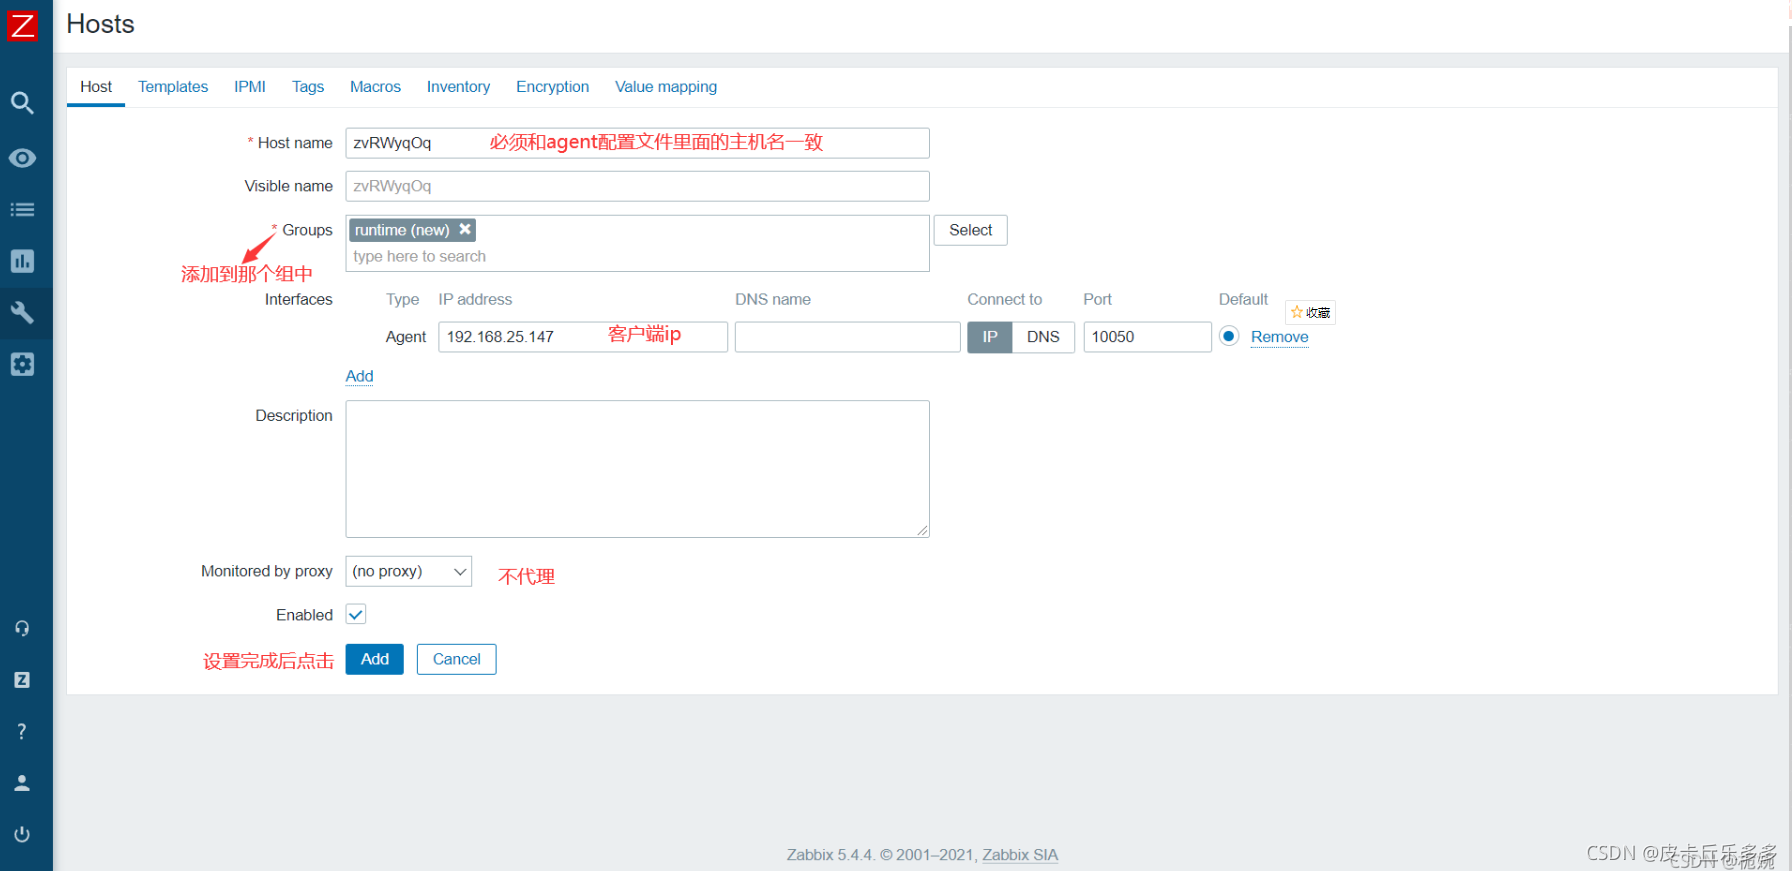This screenshot has height=871, width=1792.
Task: Switch to the Value mapping tab
Action: pyautogui.click(x=666, y=87)
